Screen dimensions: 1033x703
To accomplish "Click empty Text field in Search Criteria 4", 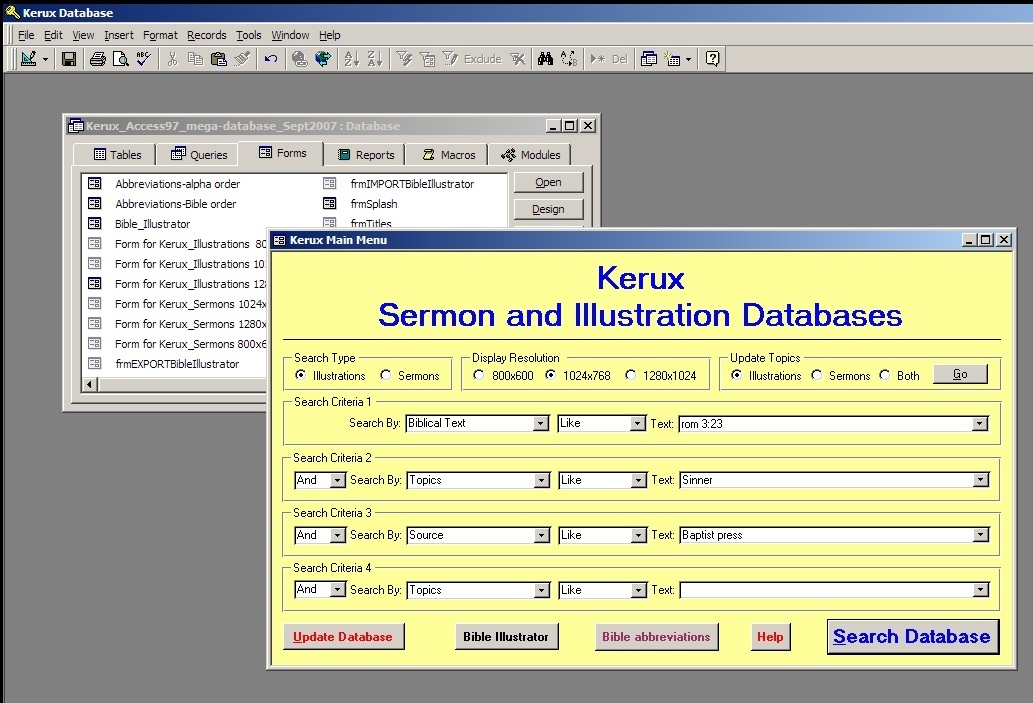I will pyautogui.click(x=826, y=590).
